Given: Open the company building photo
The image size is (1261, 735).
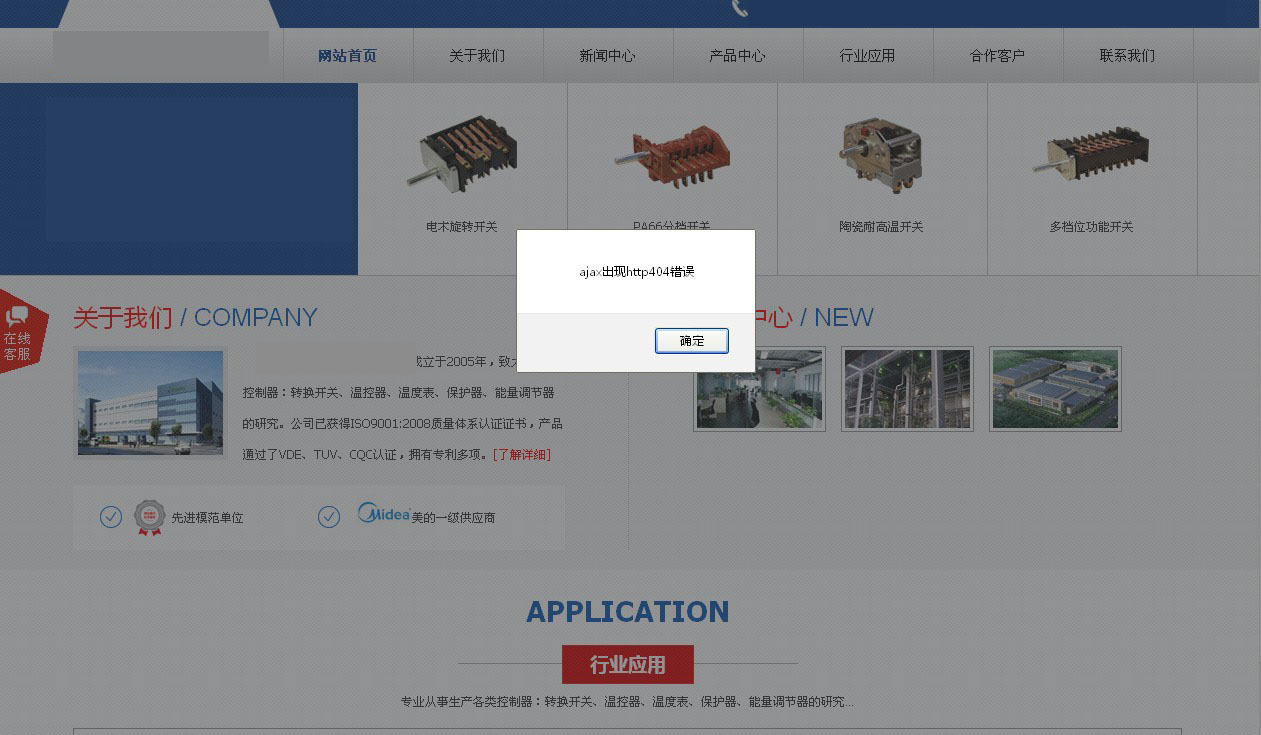Looking at the screenshot, I should 150,403.
